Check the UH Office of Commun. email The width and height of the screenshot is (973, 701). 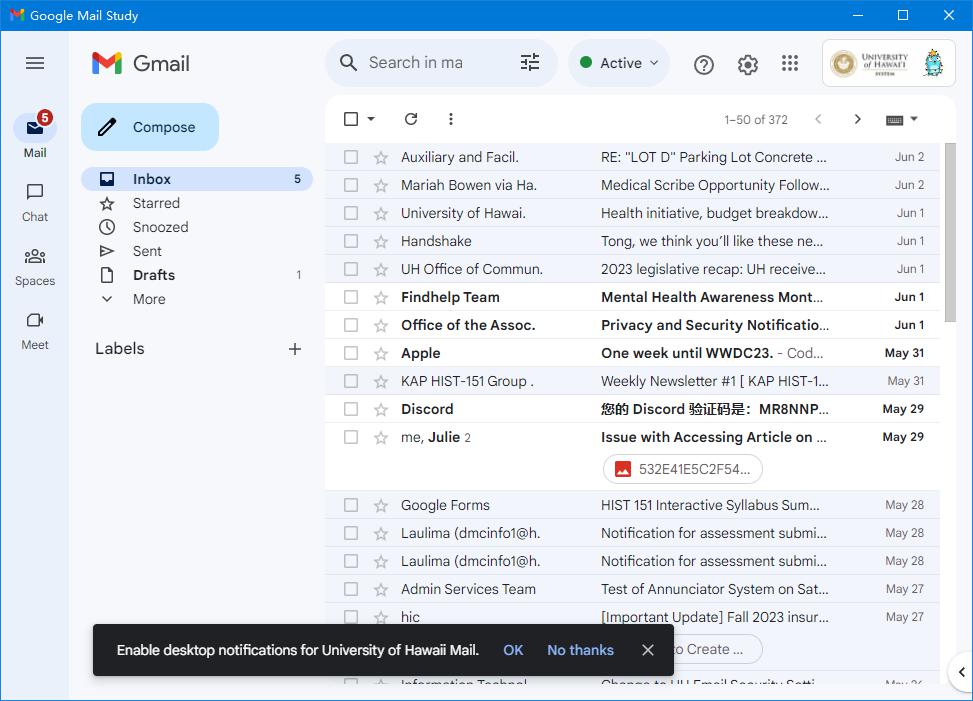click(x=351, y=269)
